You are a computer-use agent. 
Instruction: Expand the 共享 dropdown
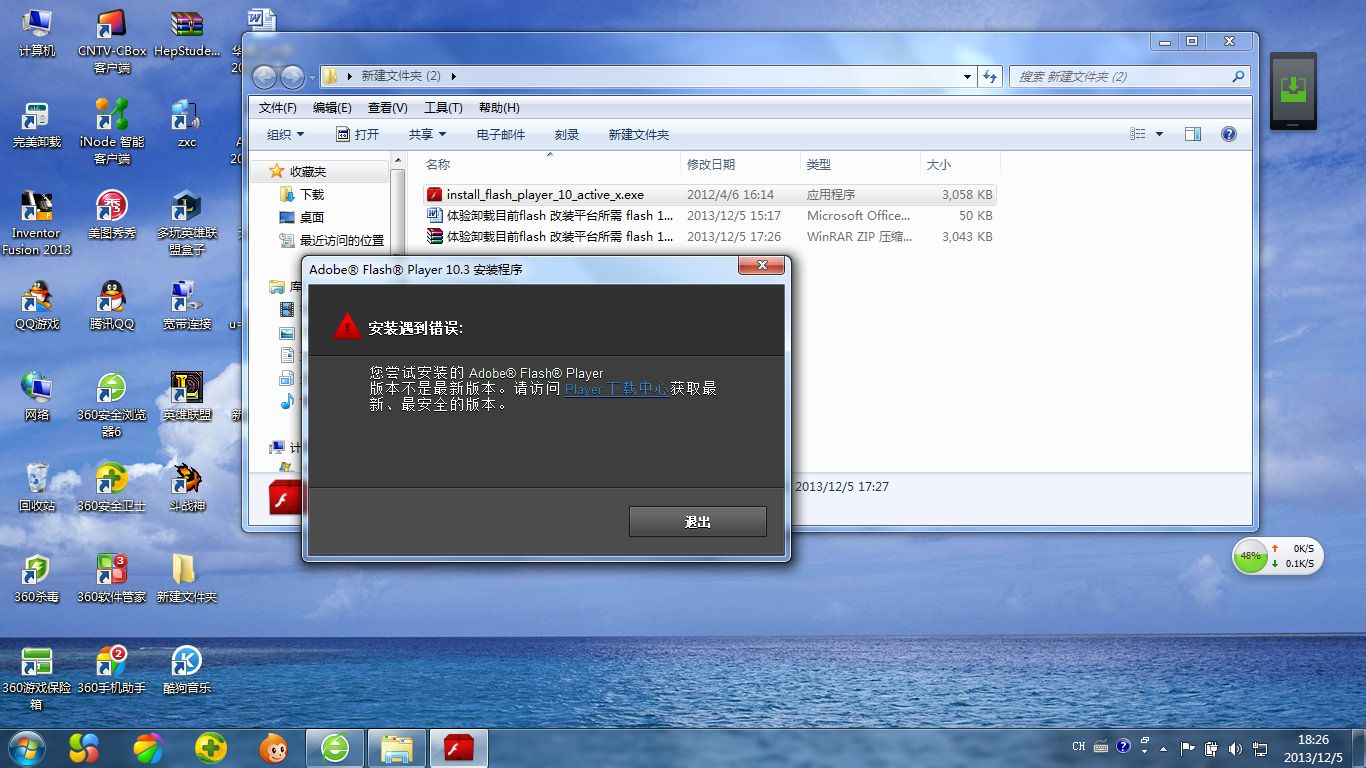pos(427,134)
